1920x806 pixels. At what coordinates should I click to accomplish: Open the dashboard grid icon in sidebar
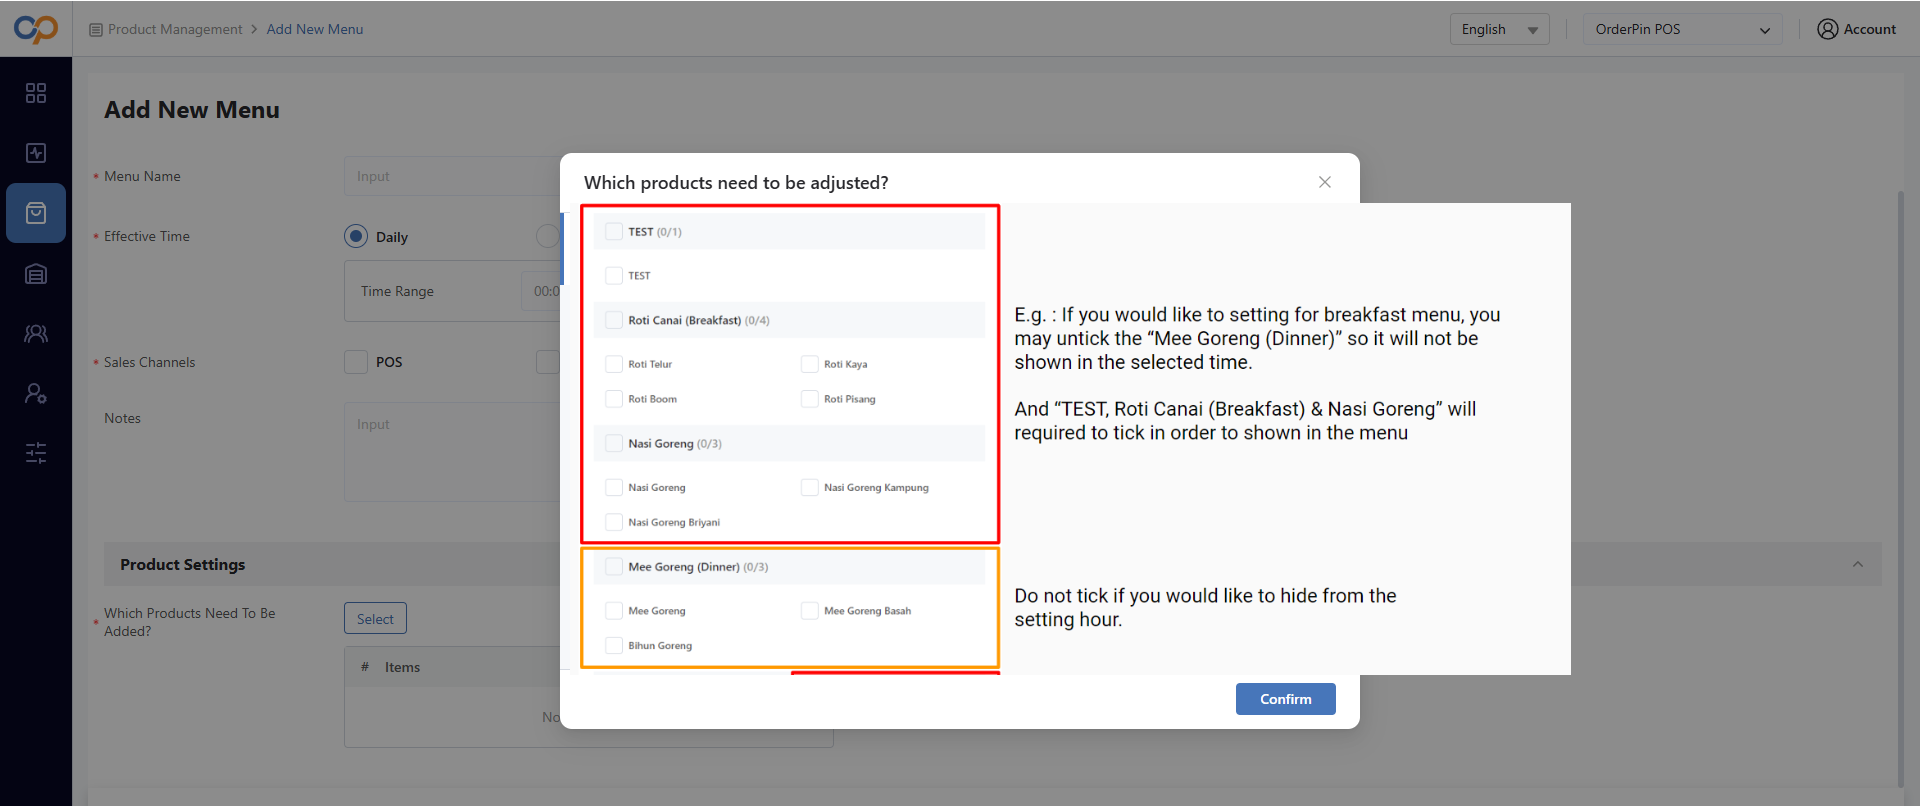click(x=36, y=93)
